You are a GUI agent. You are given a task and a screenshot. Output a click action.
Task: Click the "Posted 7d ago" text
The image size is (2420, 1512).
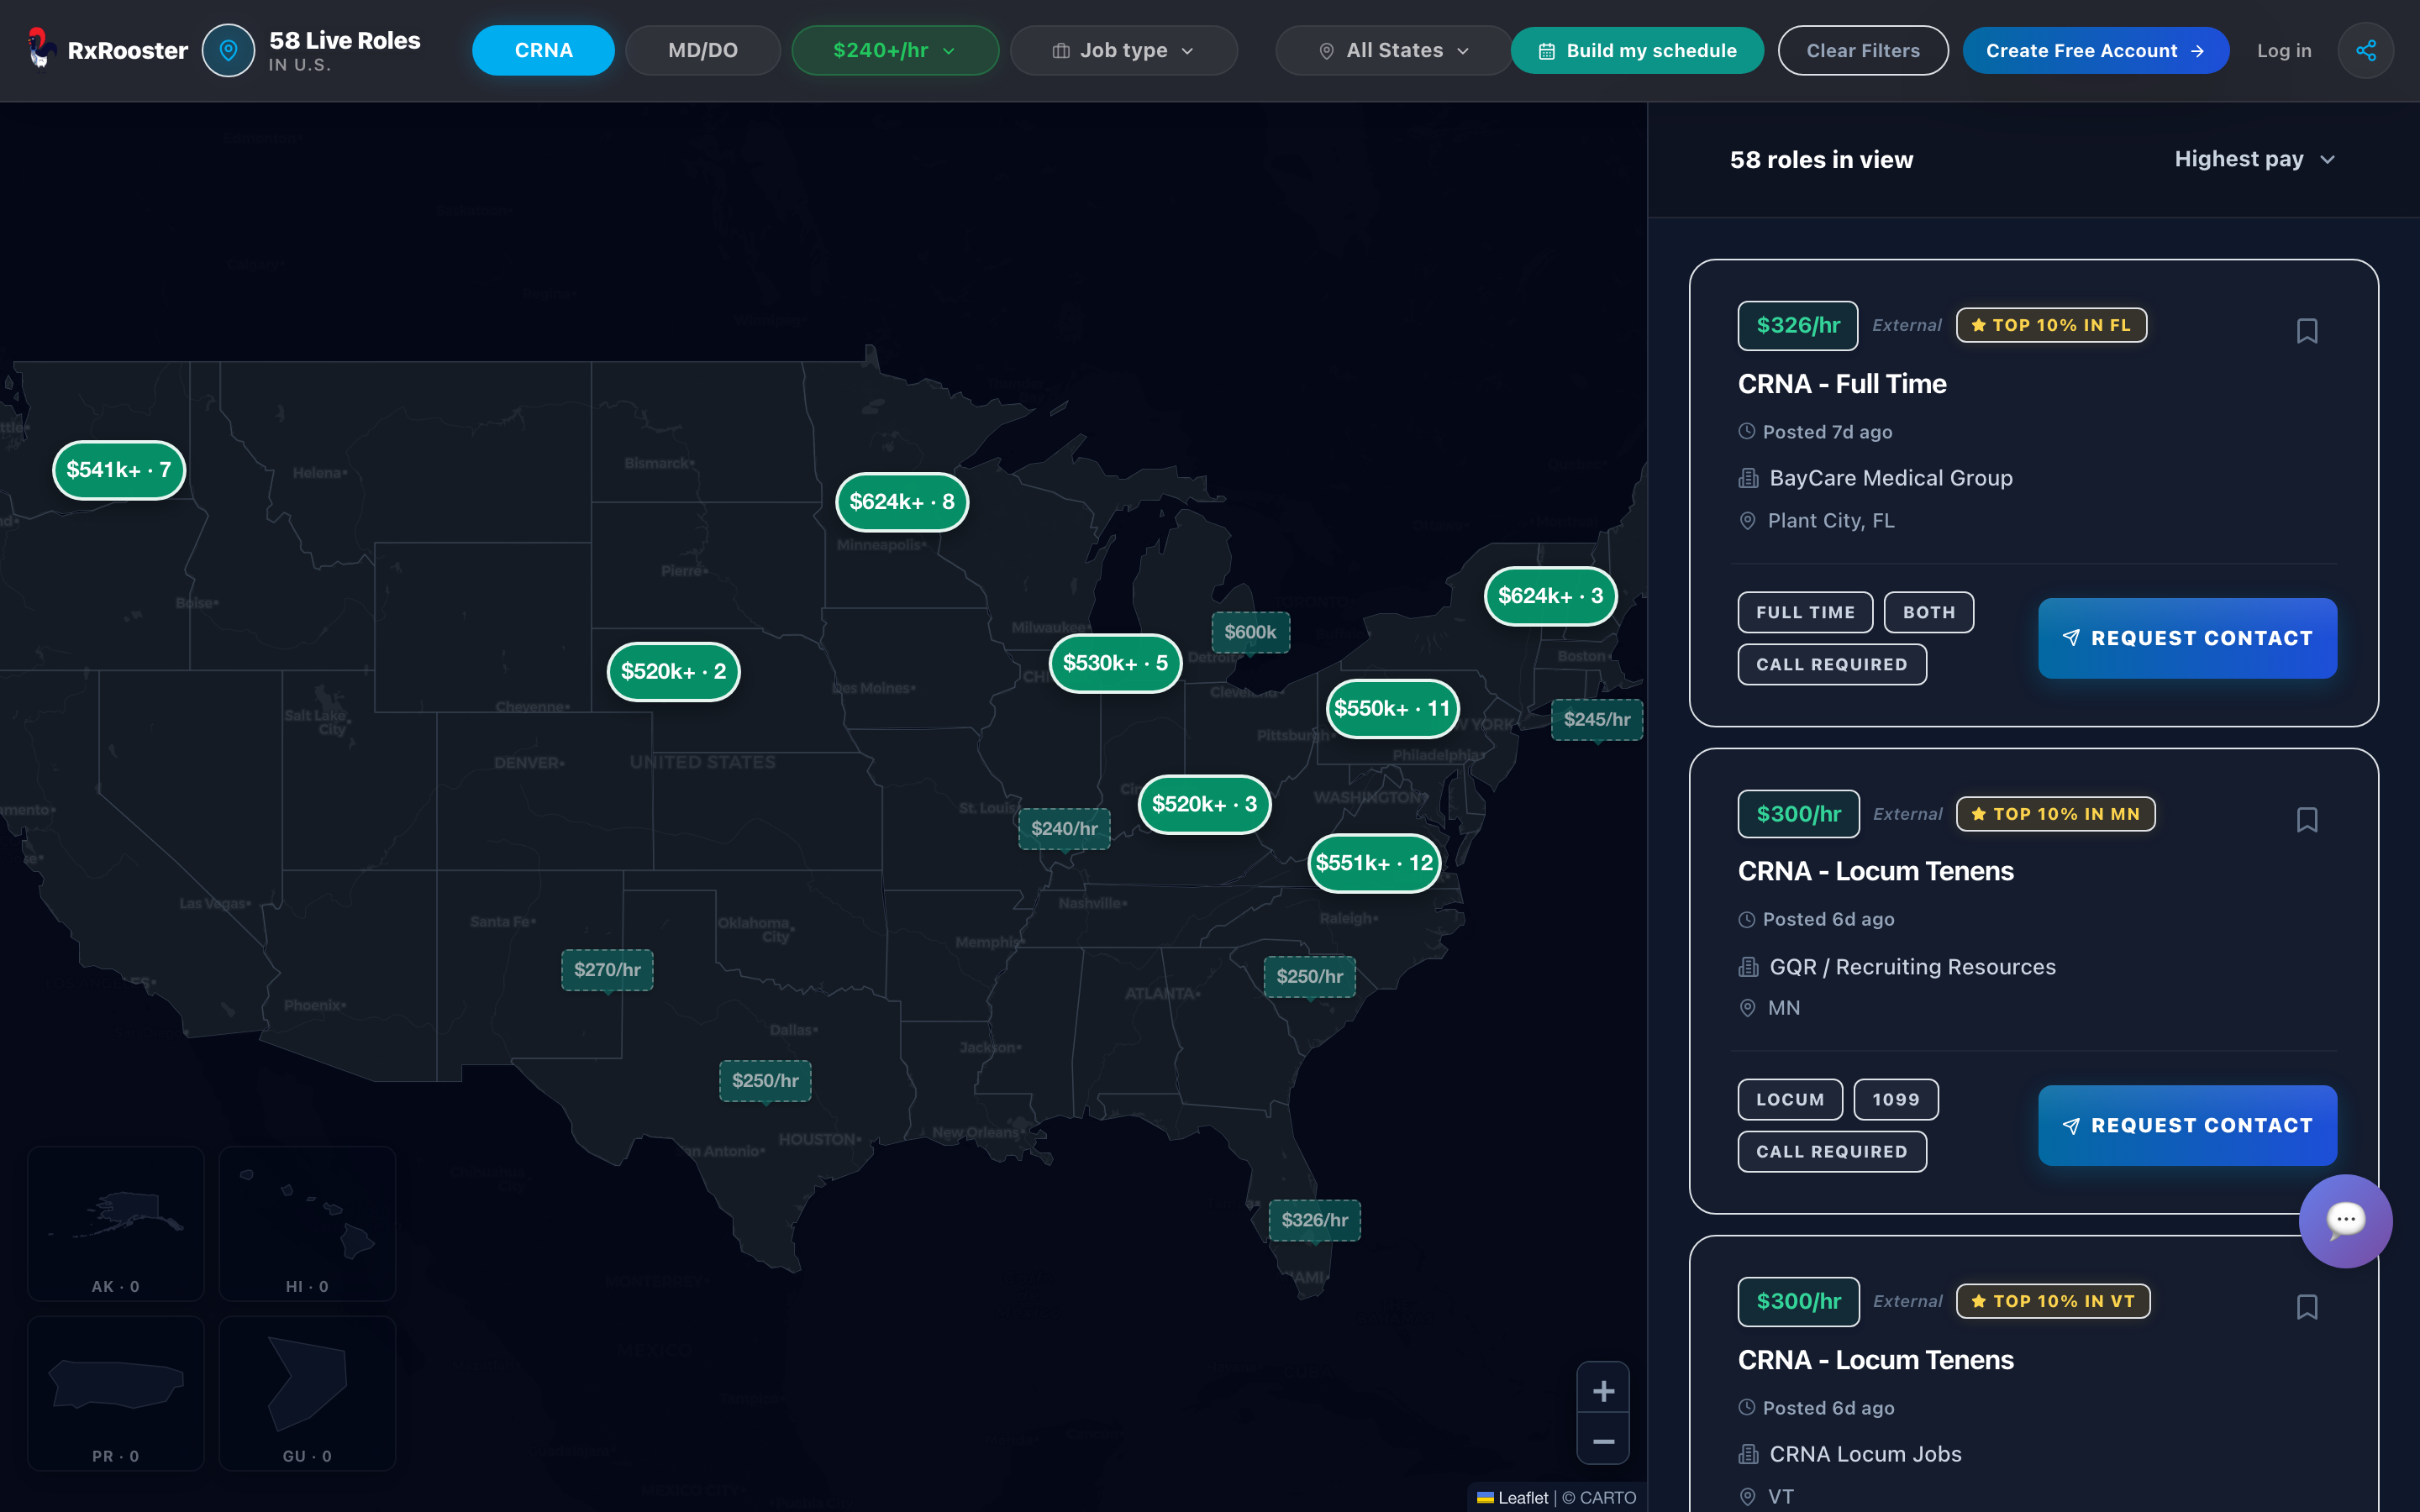point(1827,432)
